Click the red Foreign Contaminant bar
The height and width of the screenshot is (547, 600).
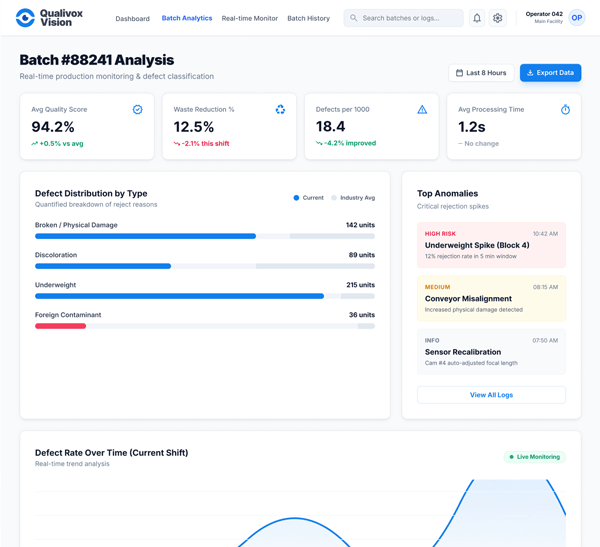coord(60,326)
